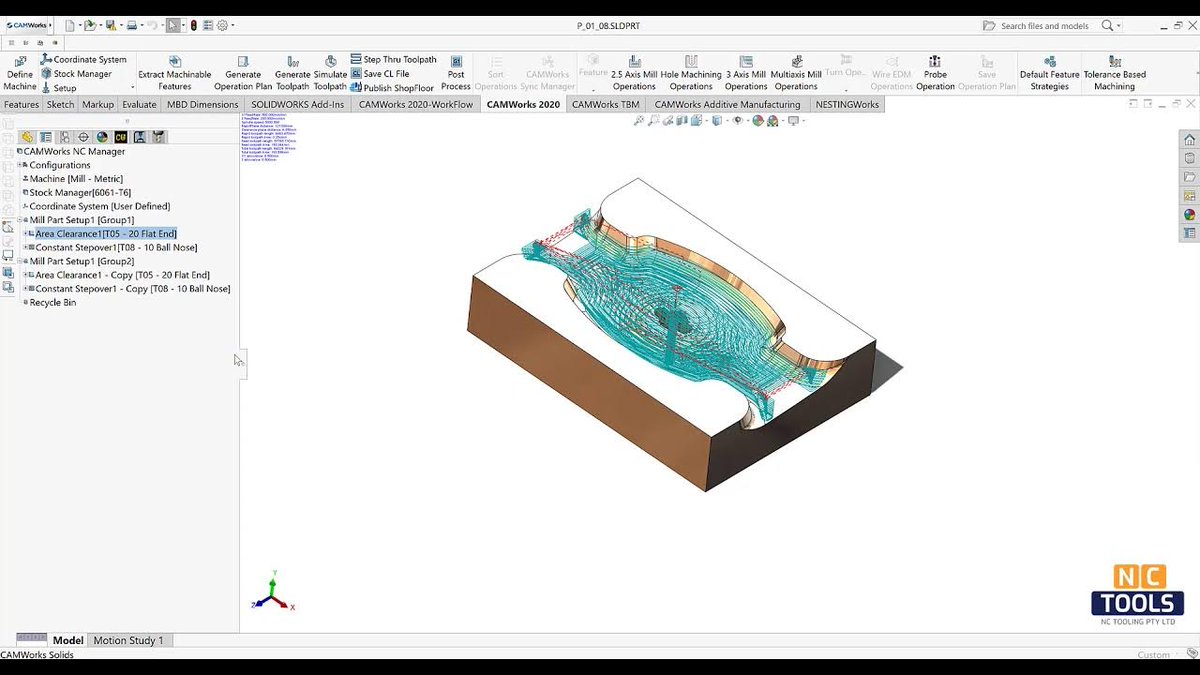
Task: Click the Edit Appearance sphere icon
Action: (758, 120)
